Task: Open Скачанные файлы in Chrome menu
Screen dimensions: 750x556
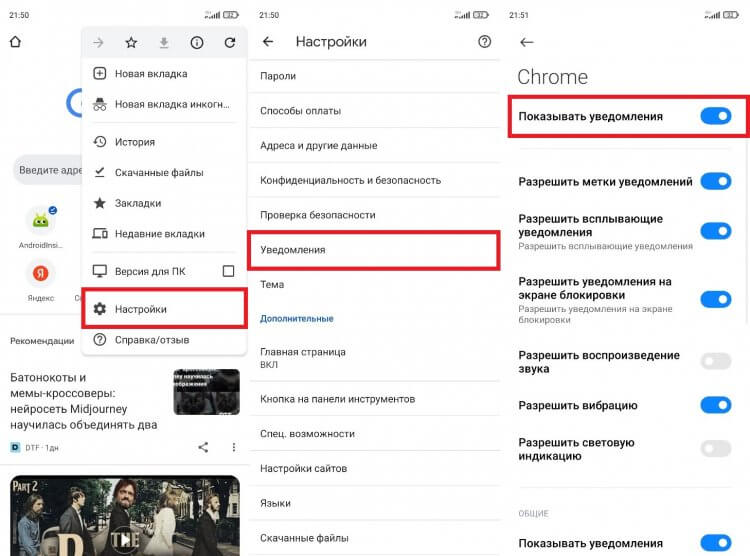Action: click(x=165, y=173)
